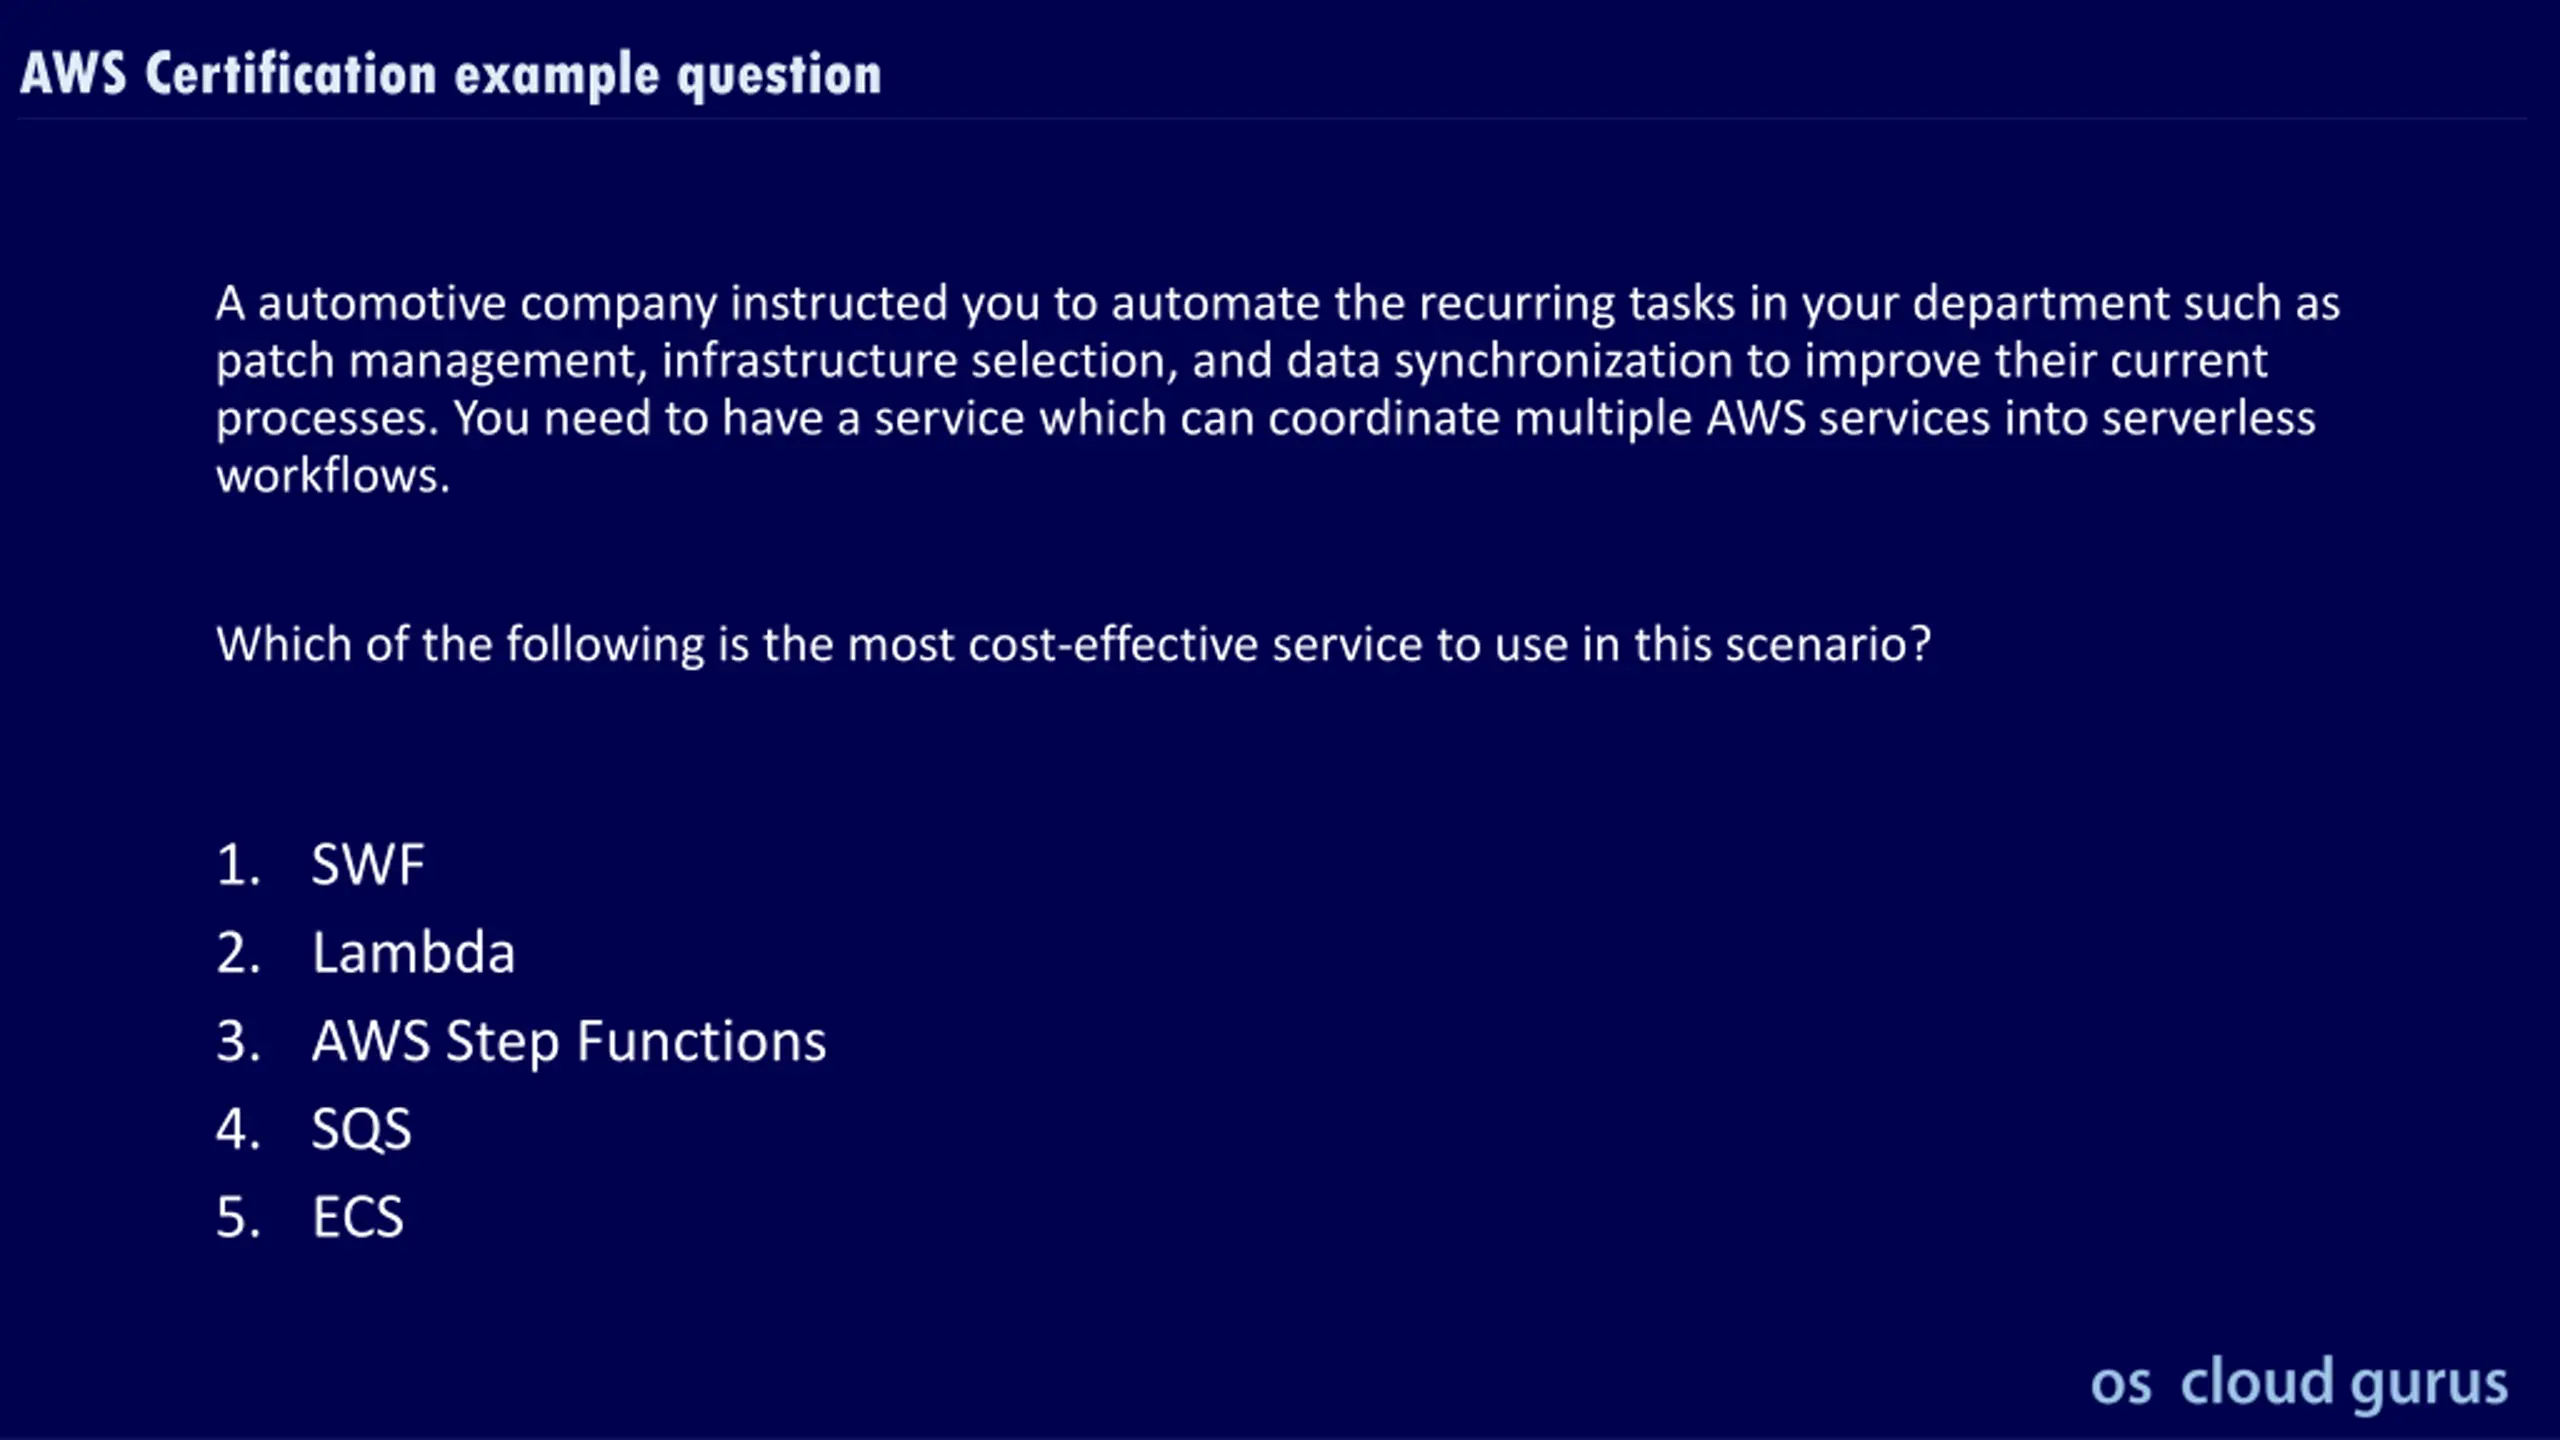Click list number 1 beside SWF

click(x=238, y=865)
